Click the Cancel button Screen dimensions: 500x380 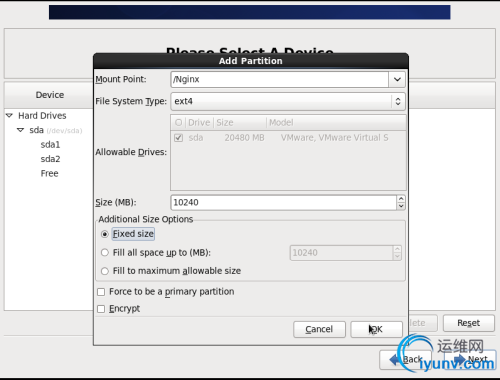tap(319, 329)
